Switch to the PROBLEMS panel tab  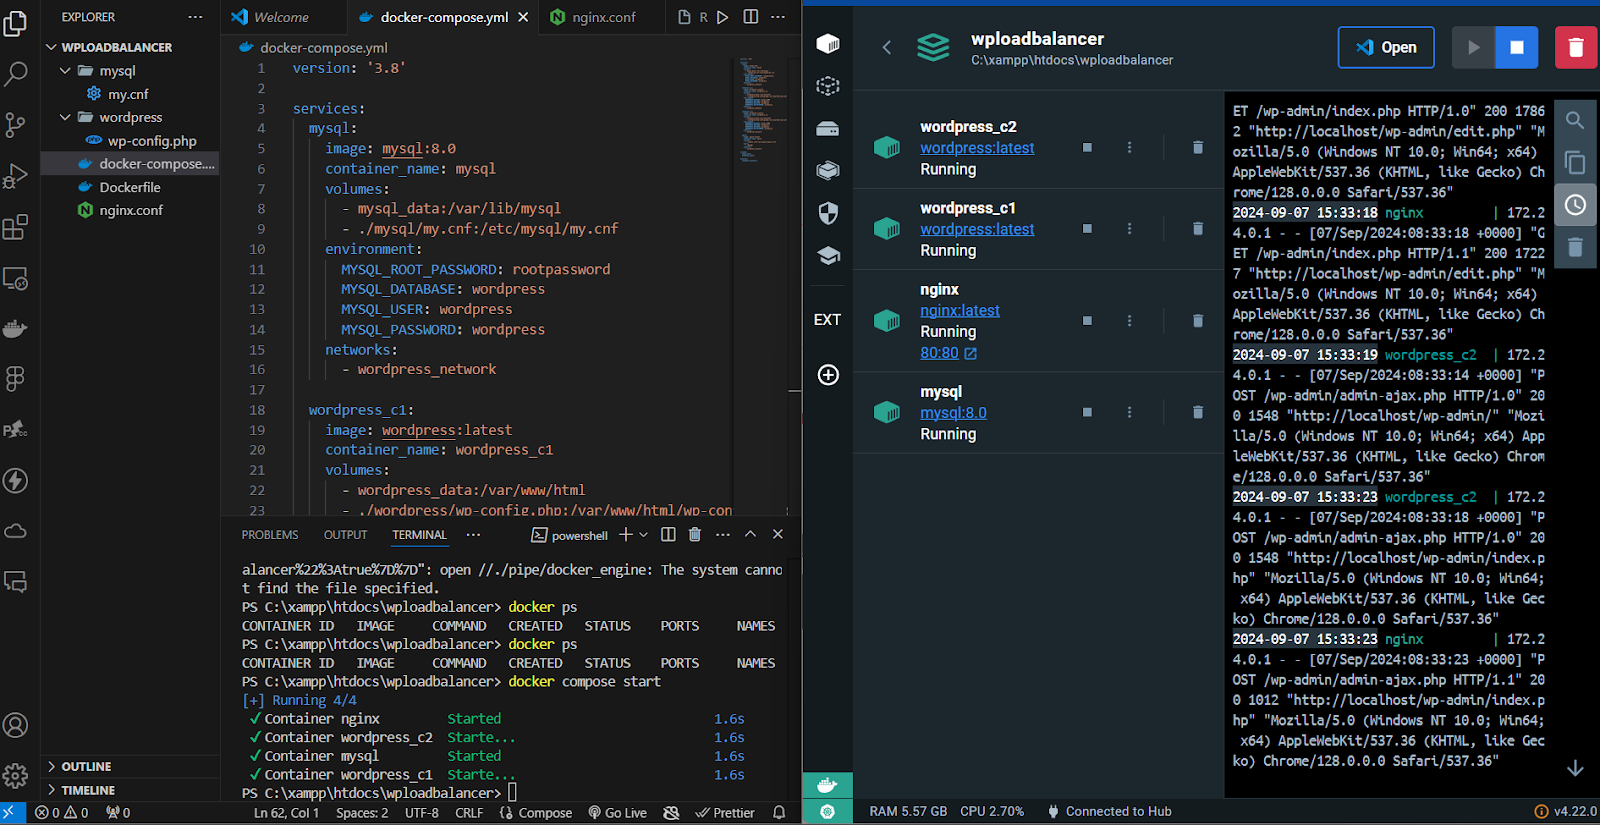click(270, 535)
